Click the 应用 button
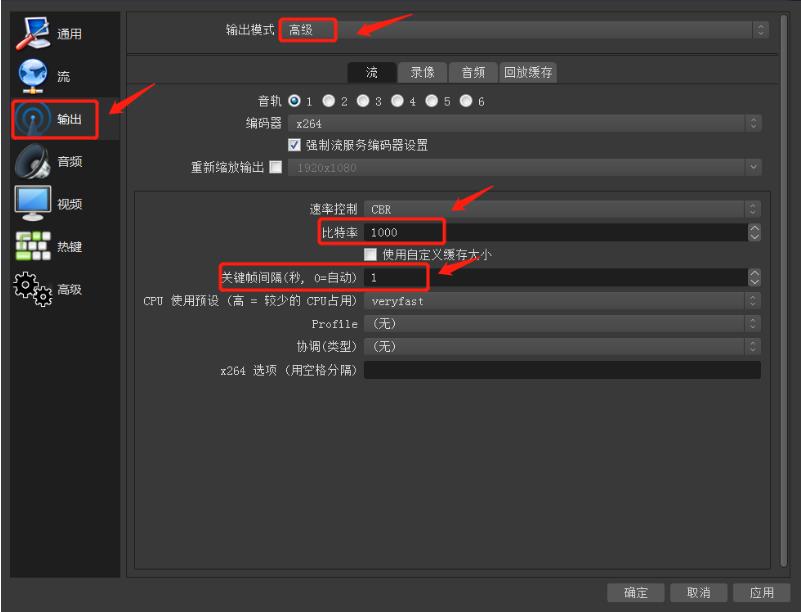Screen dimensions: 801x612 pyautogui.click(x=762, y=593)
